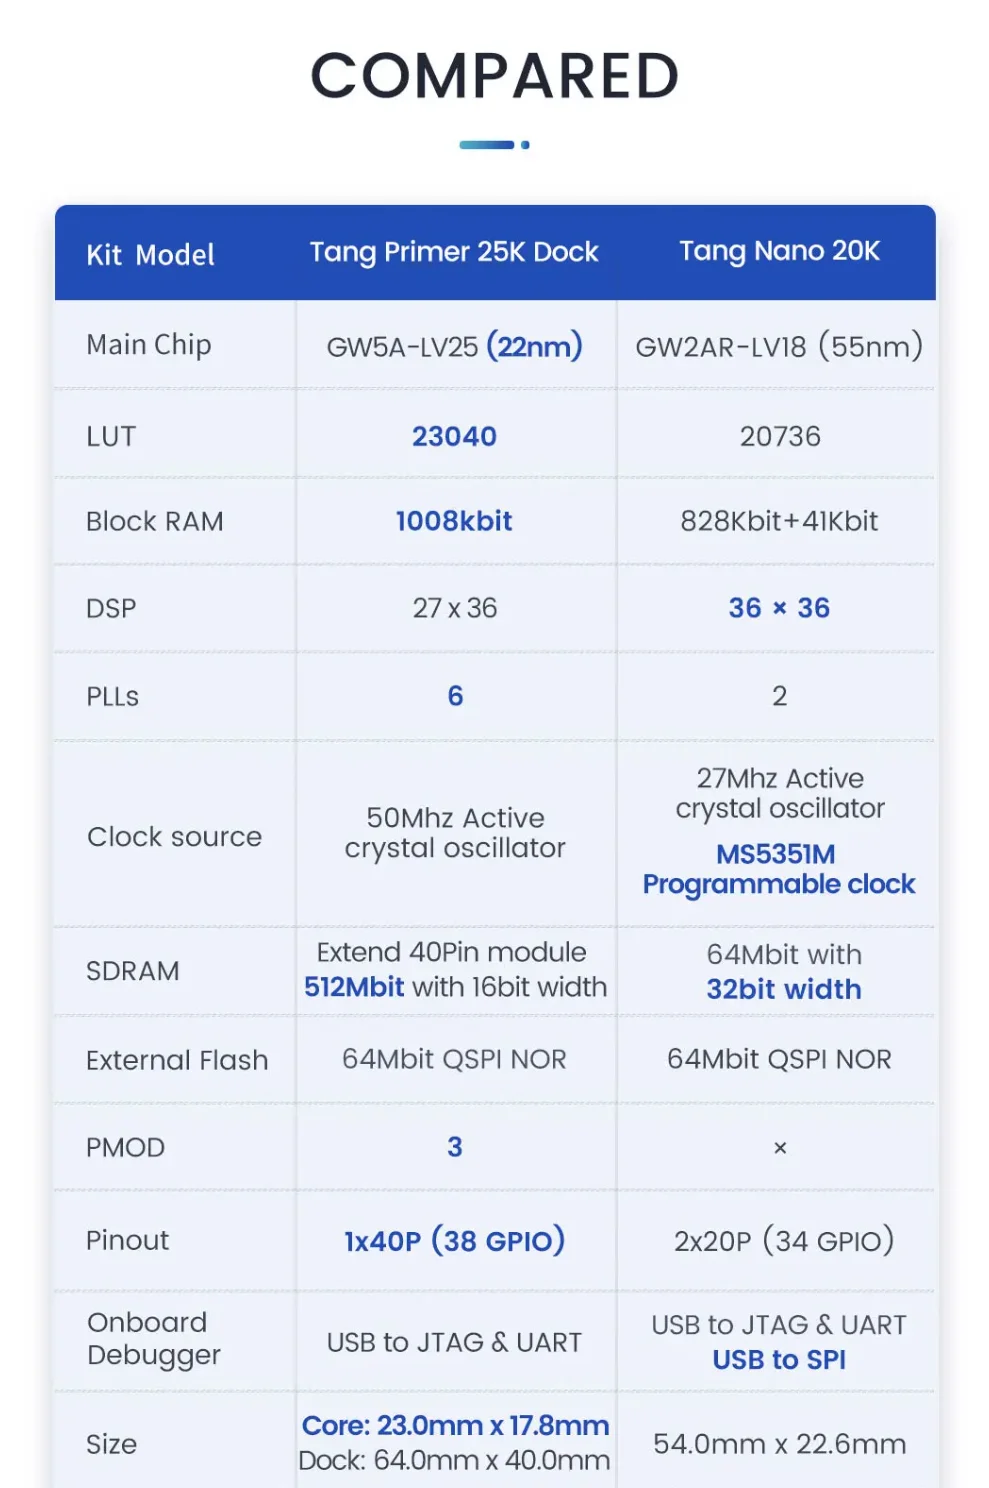Click the MS5351M Programmable clock text
The width and height of the screenshot is (989, 1488).
[778, 869]
